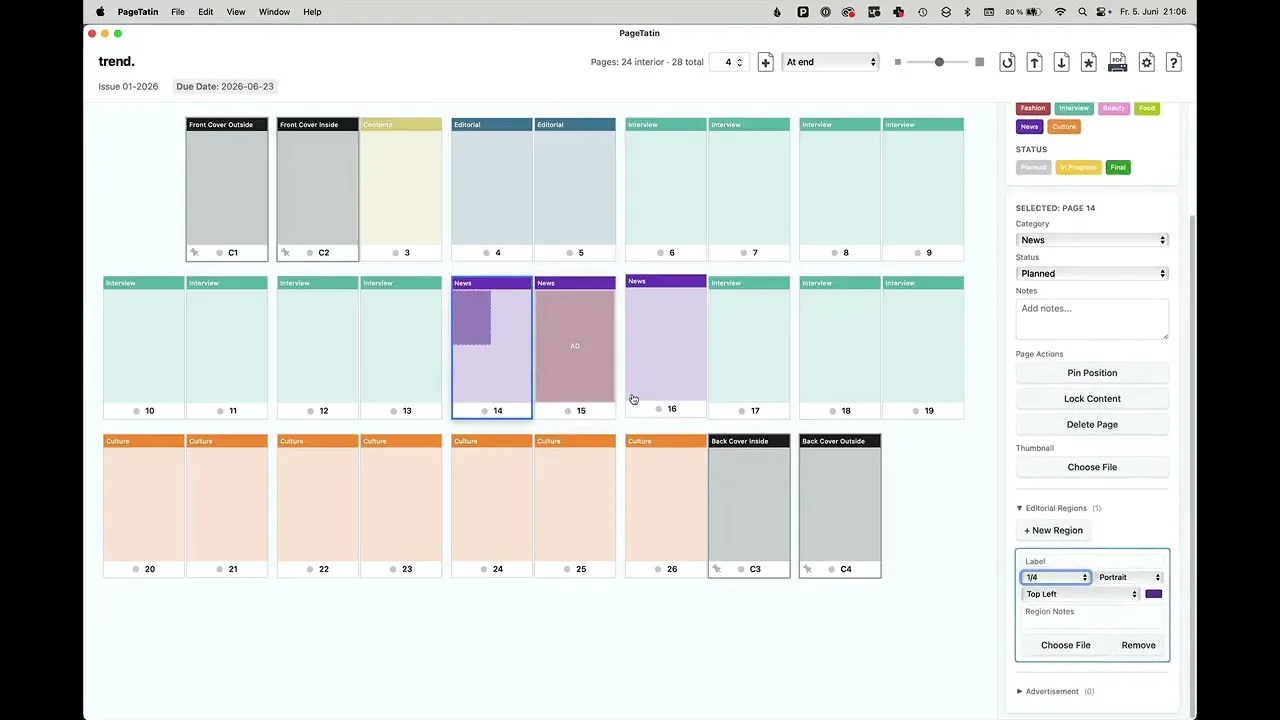Open settings via the gear icon
The width and height of the screenshot is (1280, 720).
coord(1147,62)
